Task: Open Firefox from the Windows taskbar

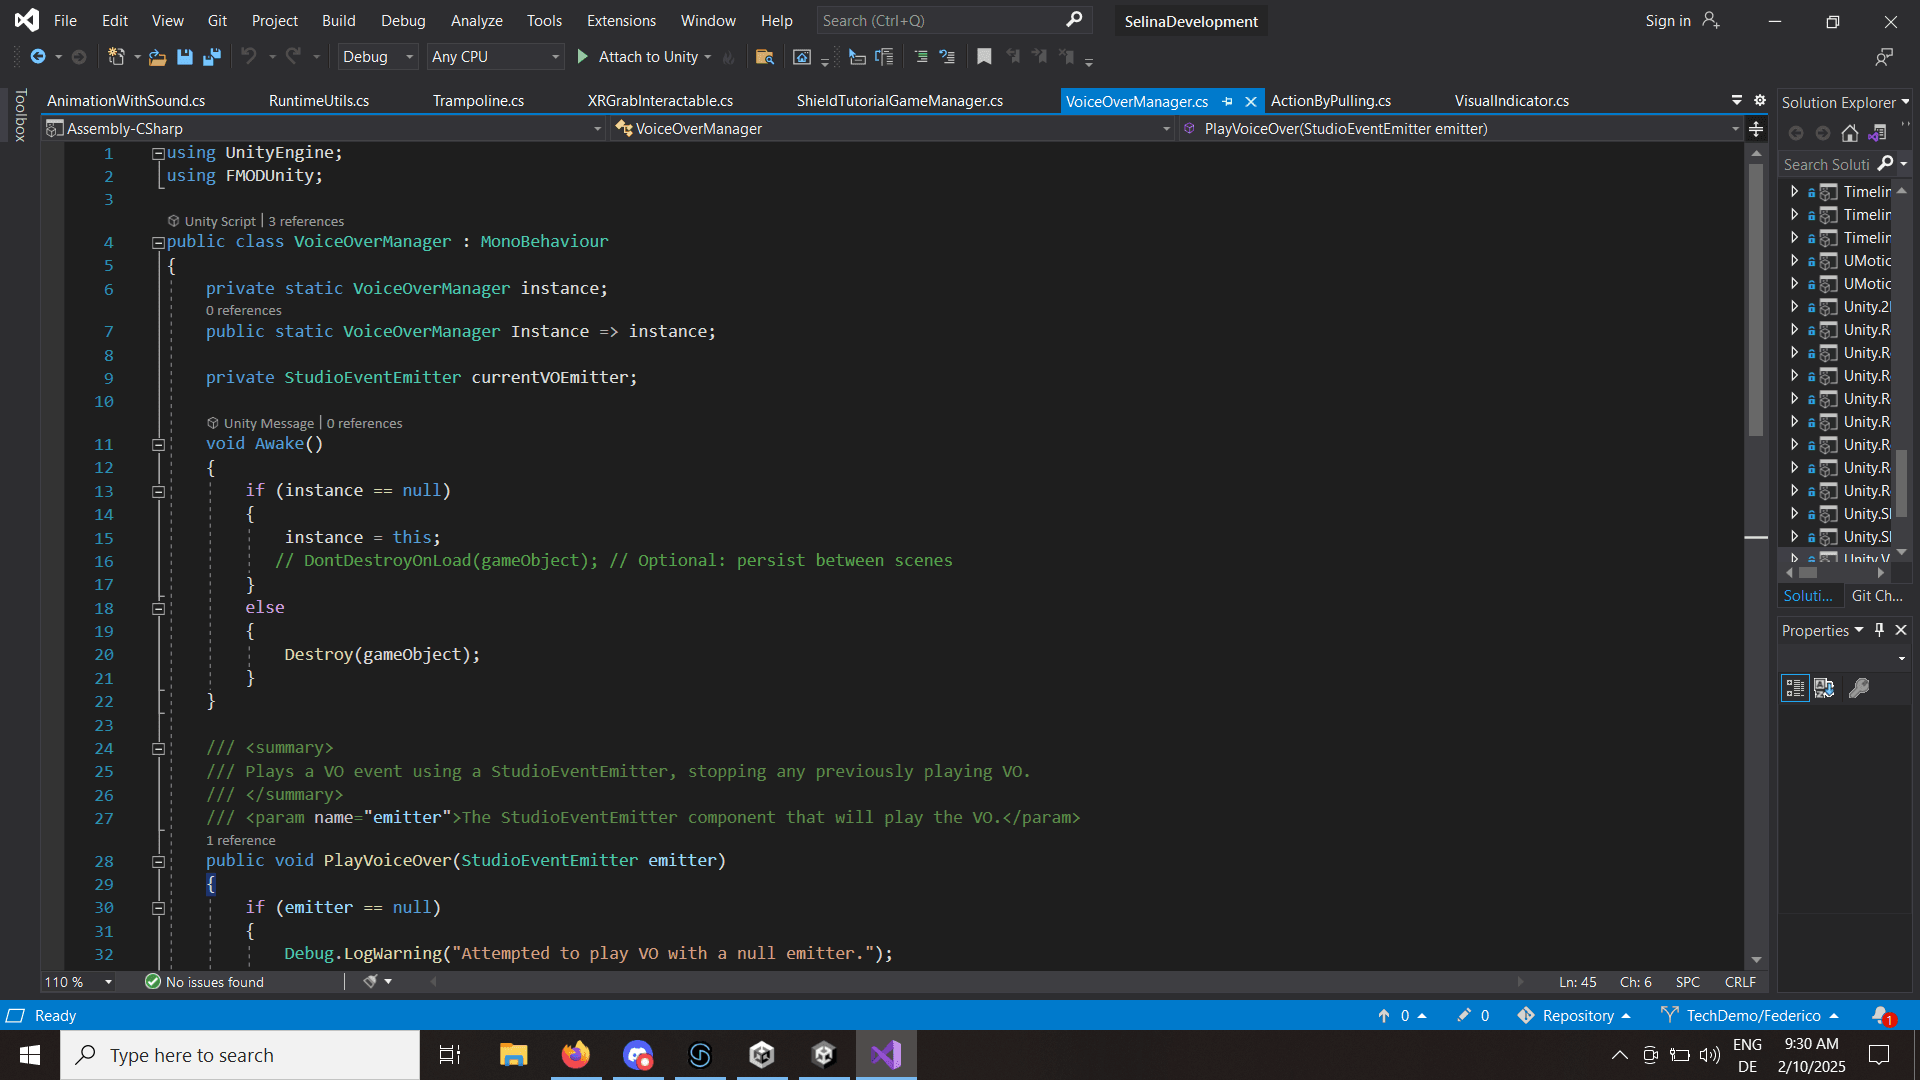Action: click(x=575, y=1055)
